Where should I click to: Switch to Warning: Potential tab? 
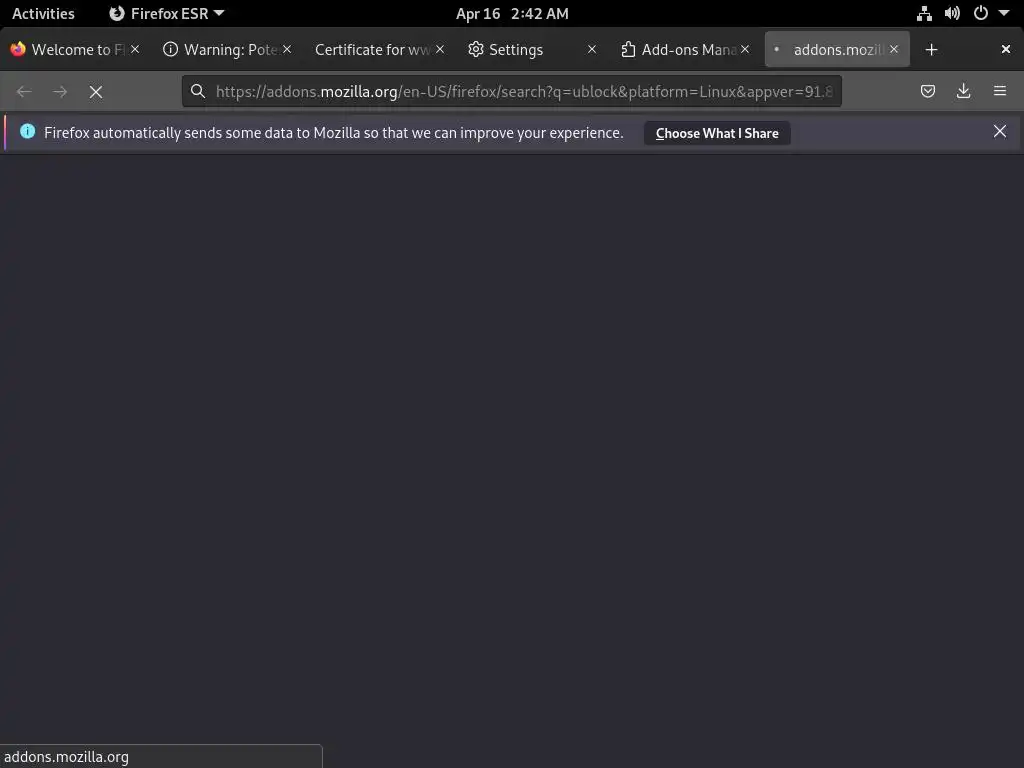point(227,50)
